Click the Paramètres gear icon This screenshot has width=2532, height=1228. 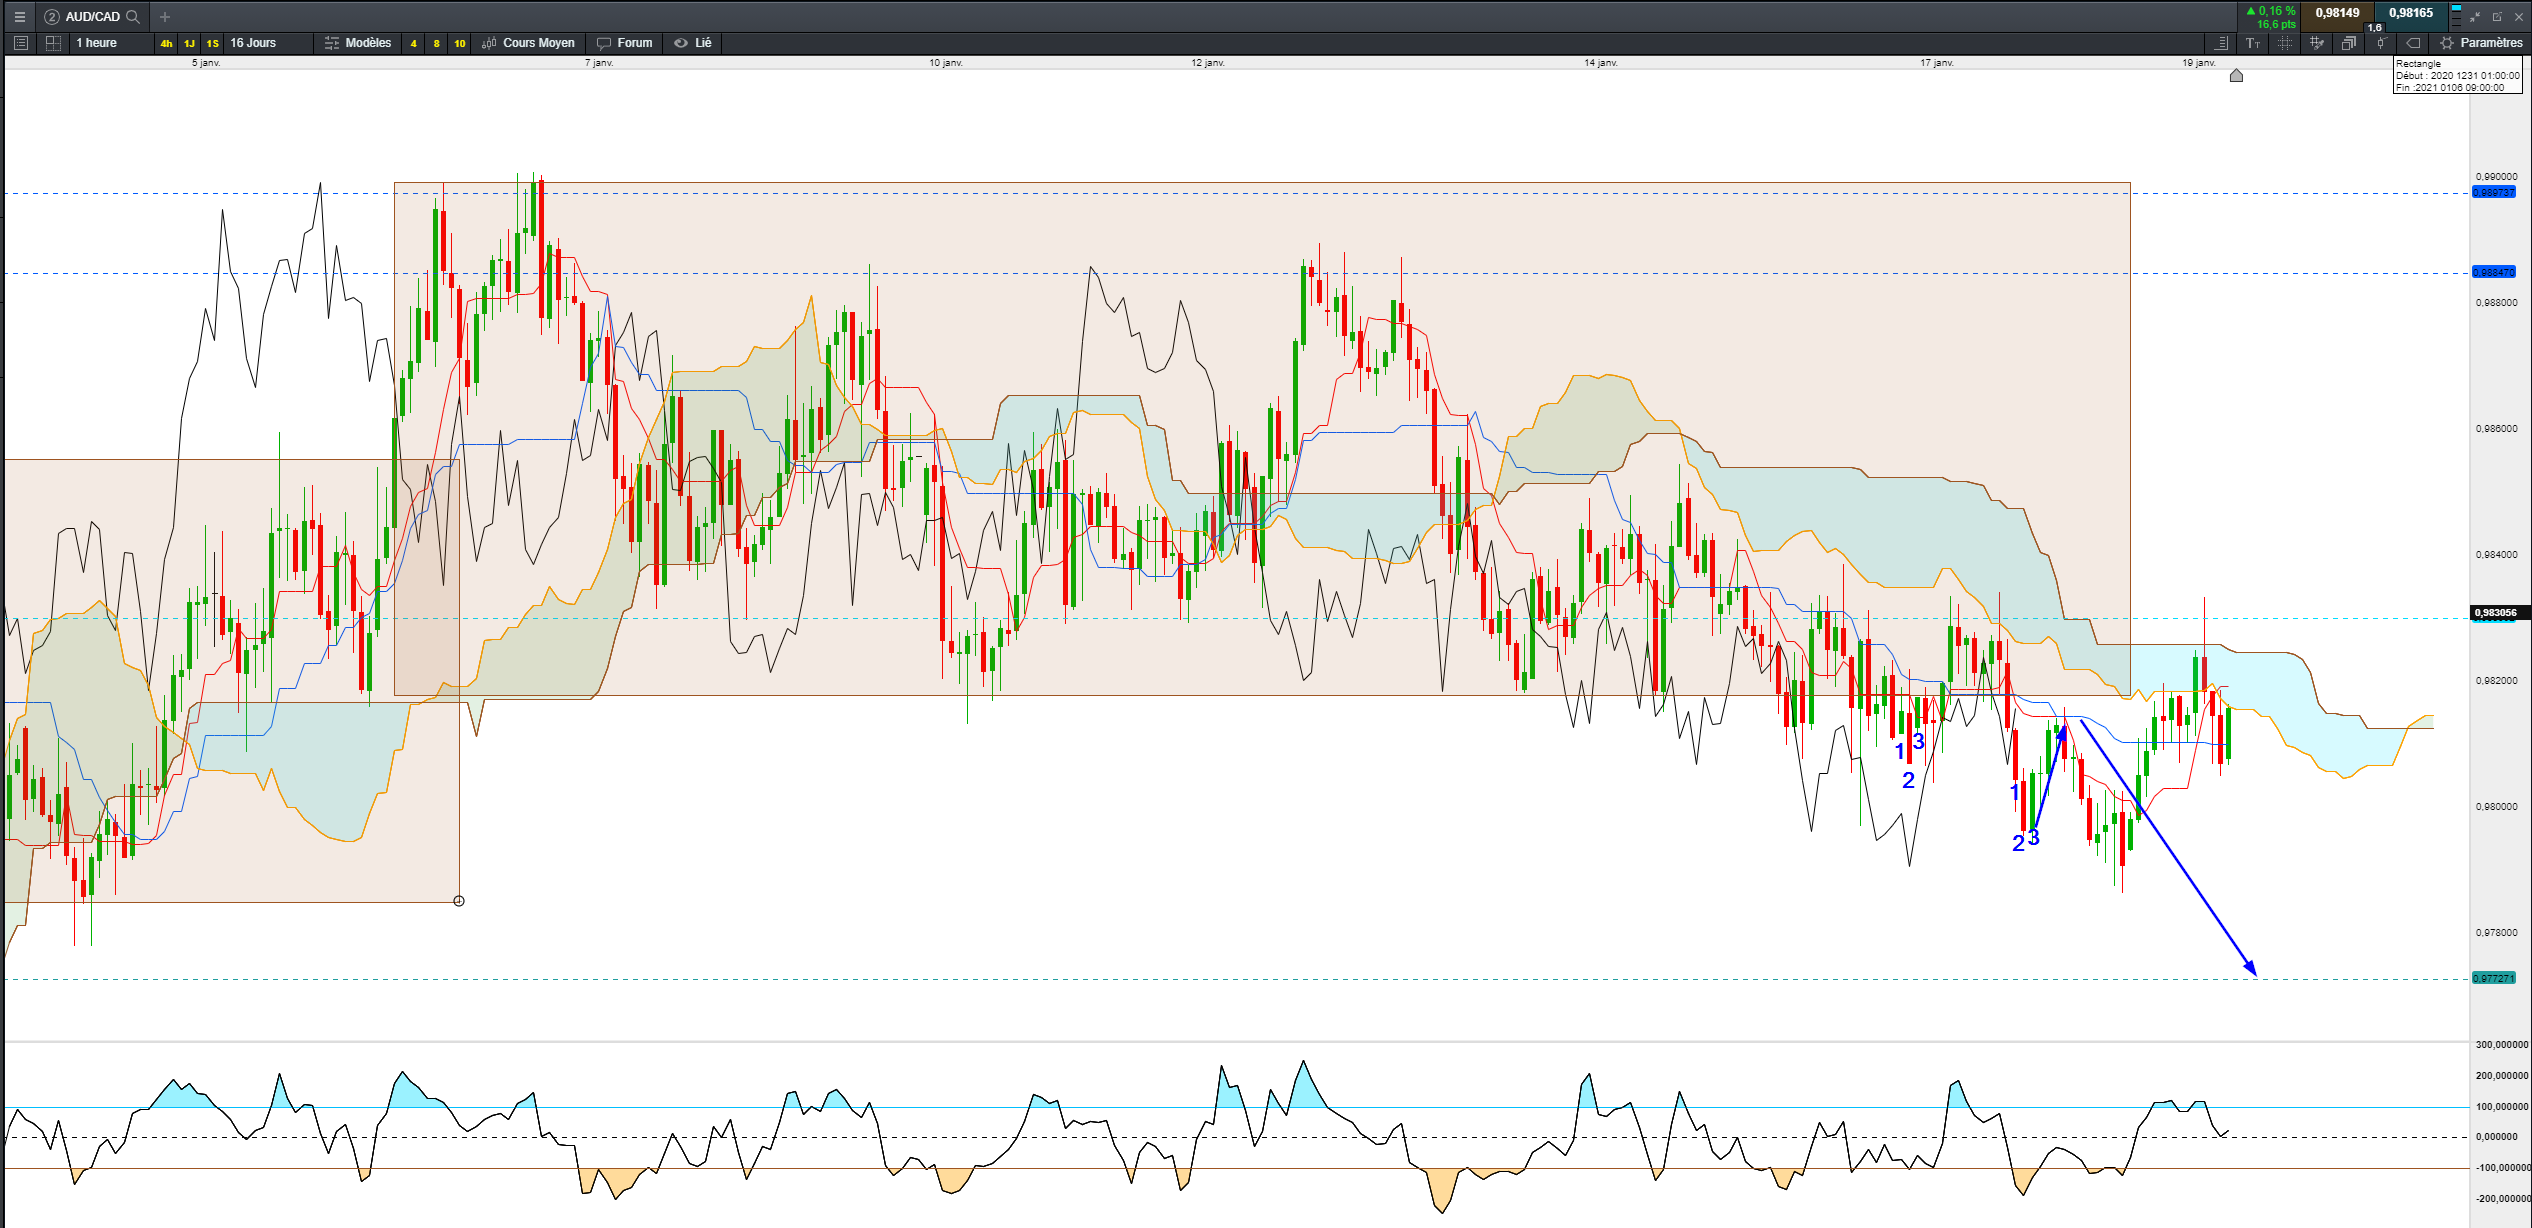click(2447, 43)
